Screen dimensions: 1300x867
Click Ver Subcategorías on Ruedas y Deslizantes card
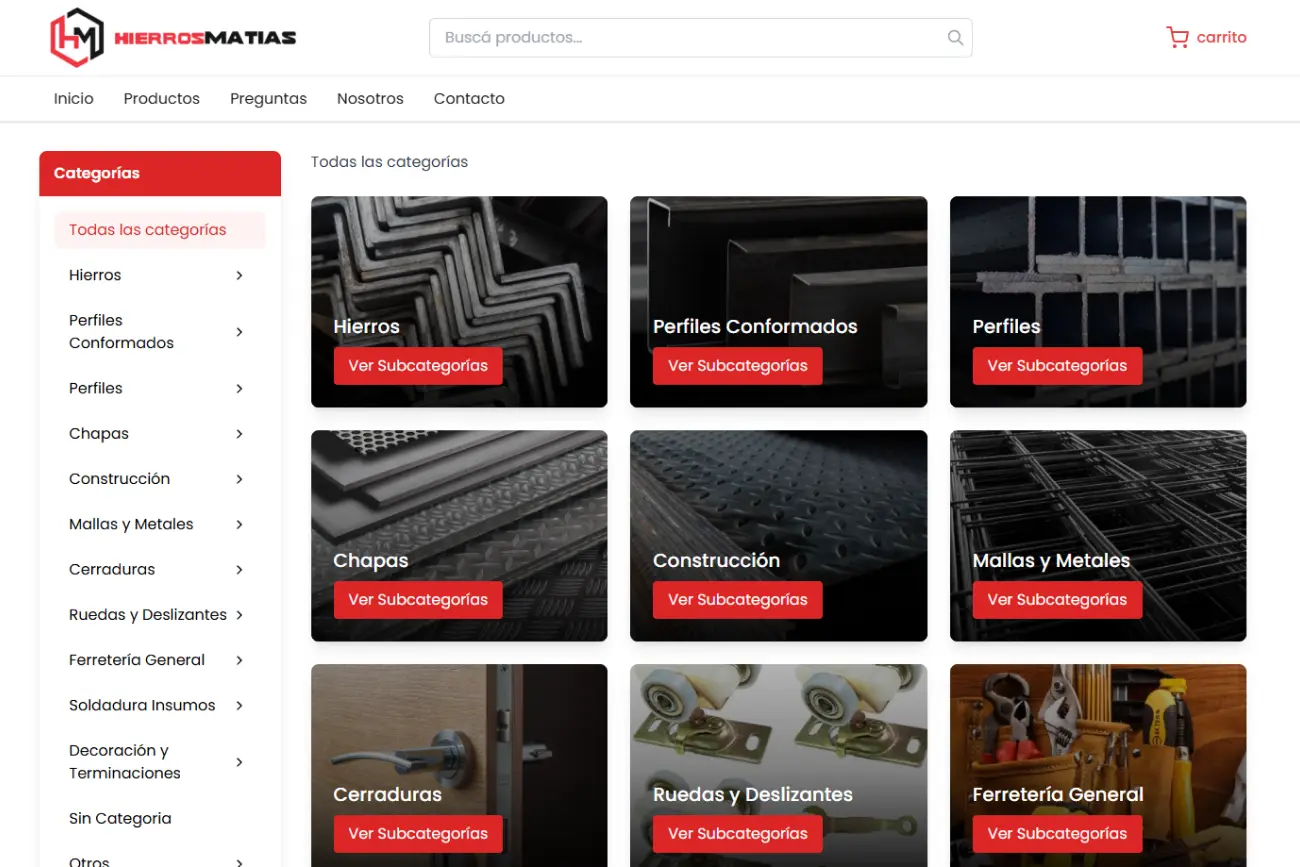point(737,834)
